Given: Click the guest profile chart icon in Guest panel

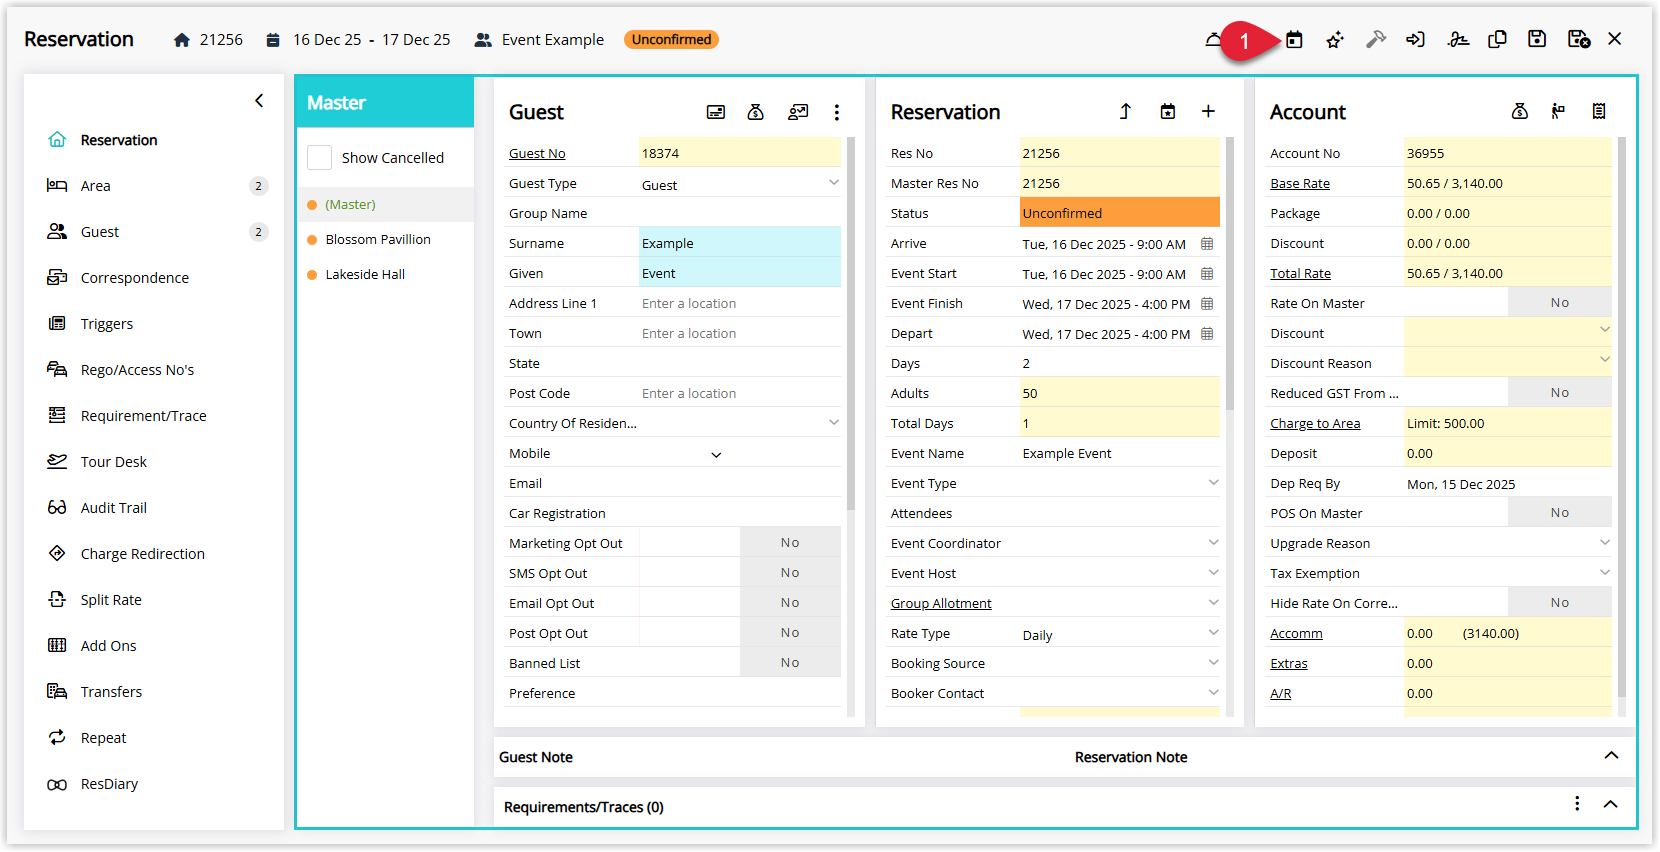Looking at the screenshot, I should coord(798,112).
